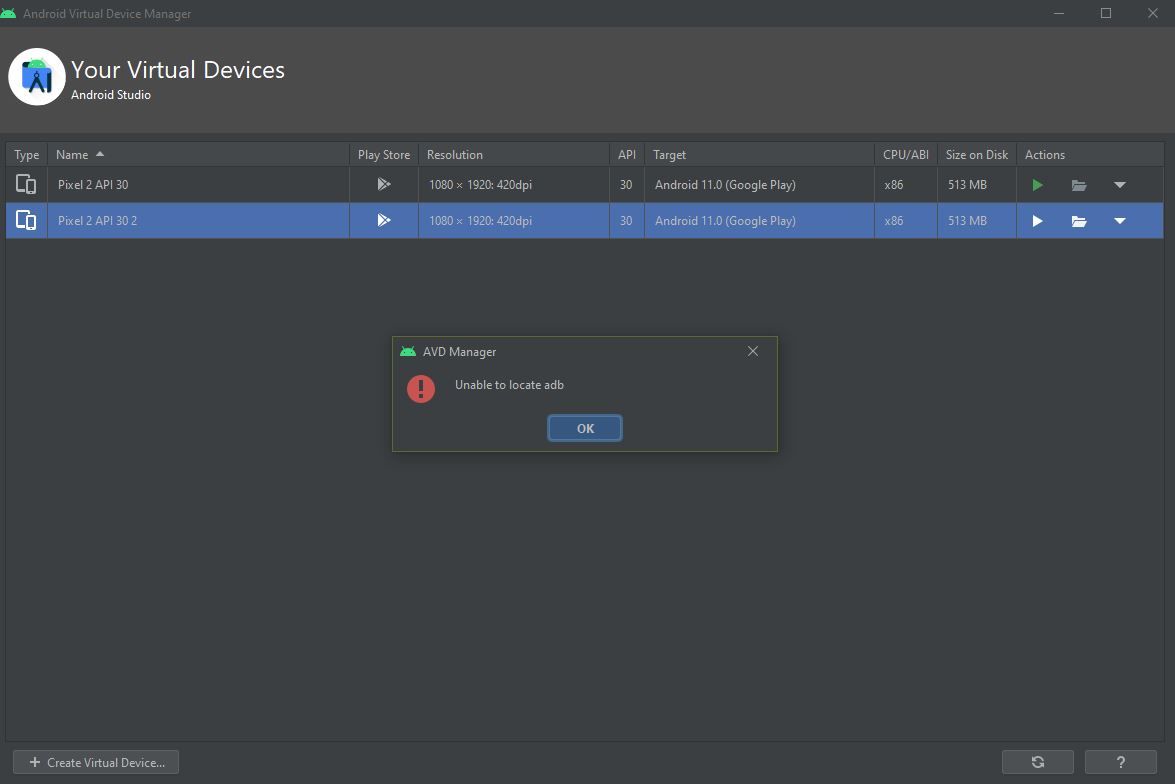1175x784 pixels.
Task: Refresh the virtual device list
Action: pyautogui.click(x=1037, y=762)
